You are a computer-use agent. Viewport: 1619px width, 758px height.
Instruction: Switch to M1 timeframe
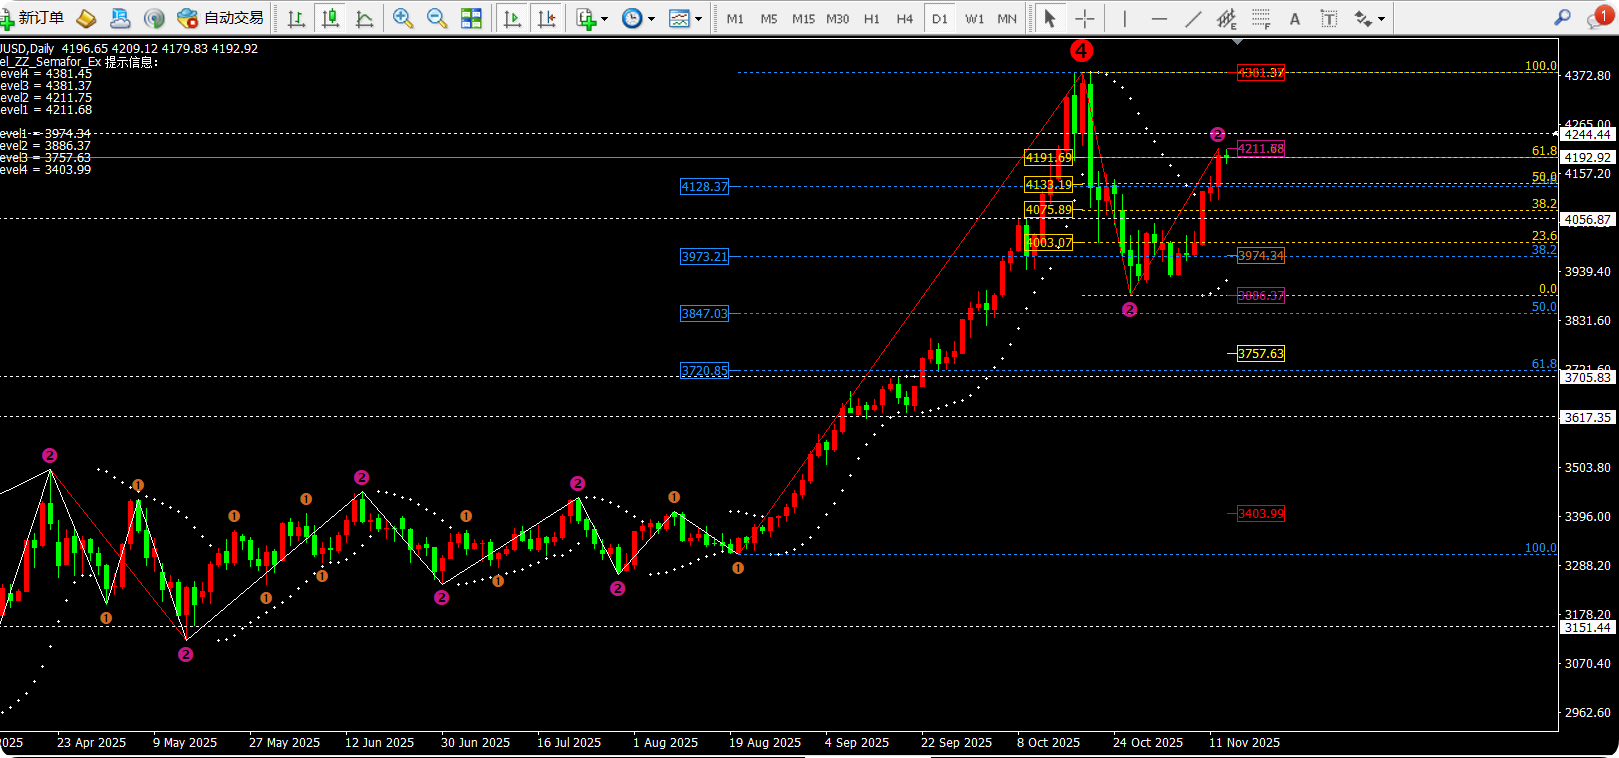point(735,18)
